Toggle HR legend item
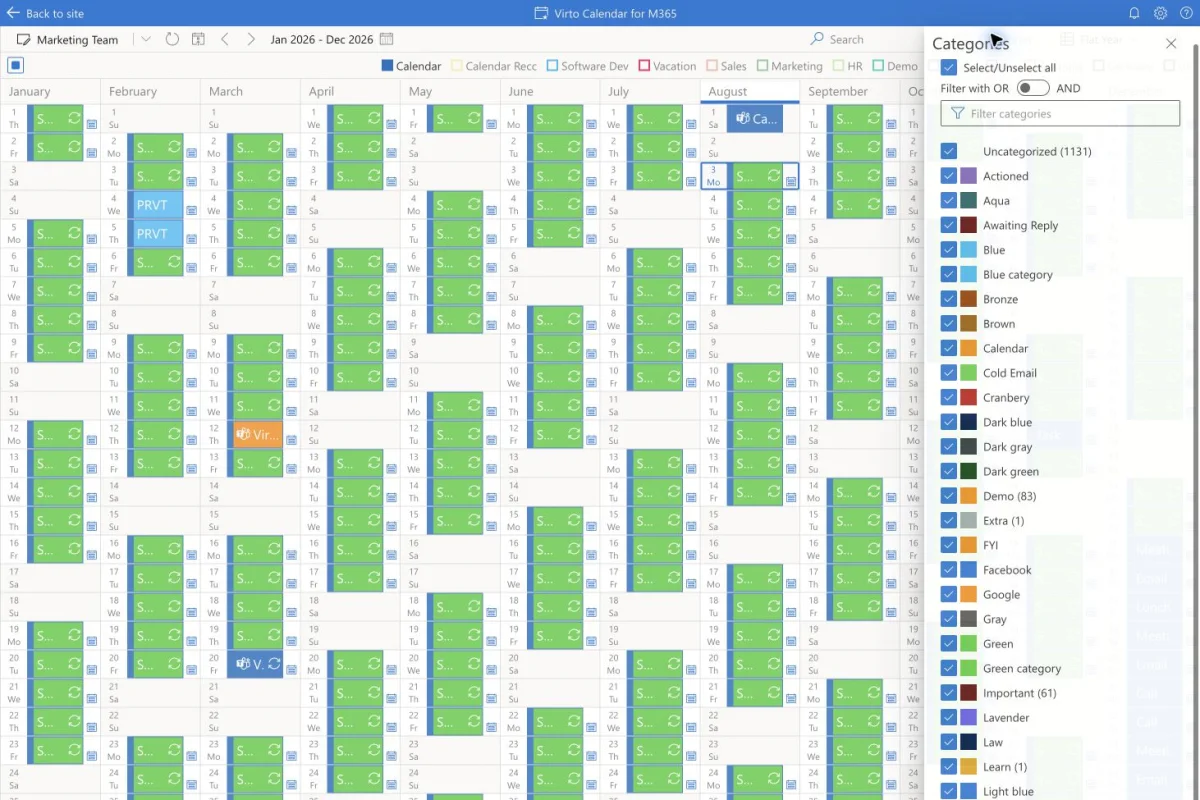 tap(847, 66)
